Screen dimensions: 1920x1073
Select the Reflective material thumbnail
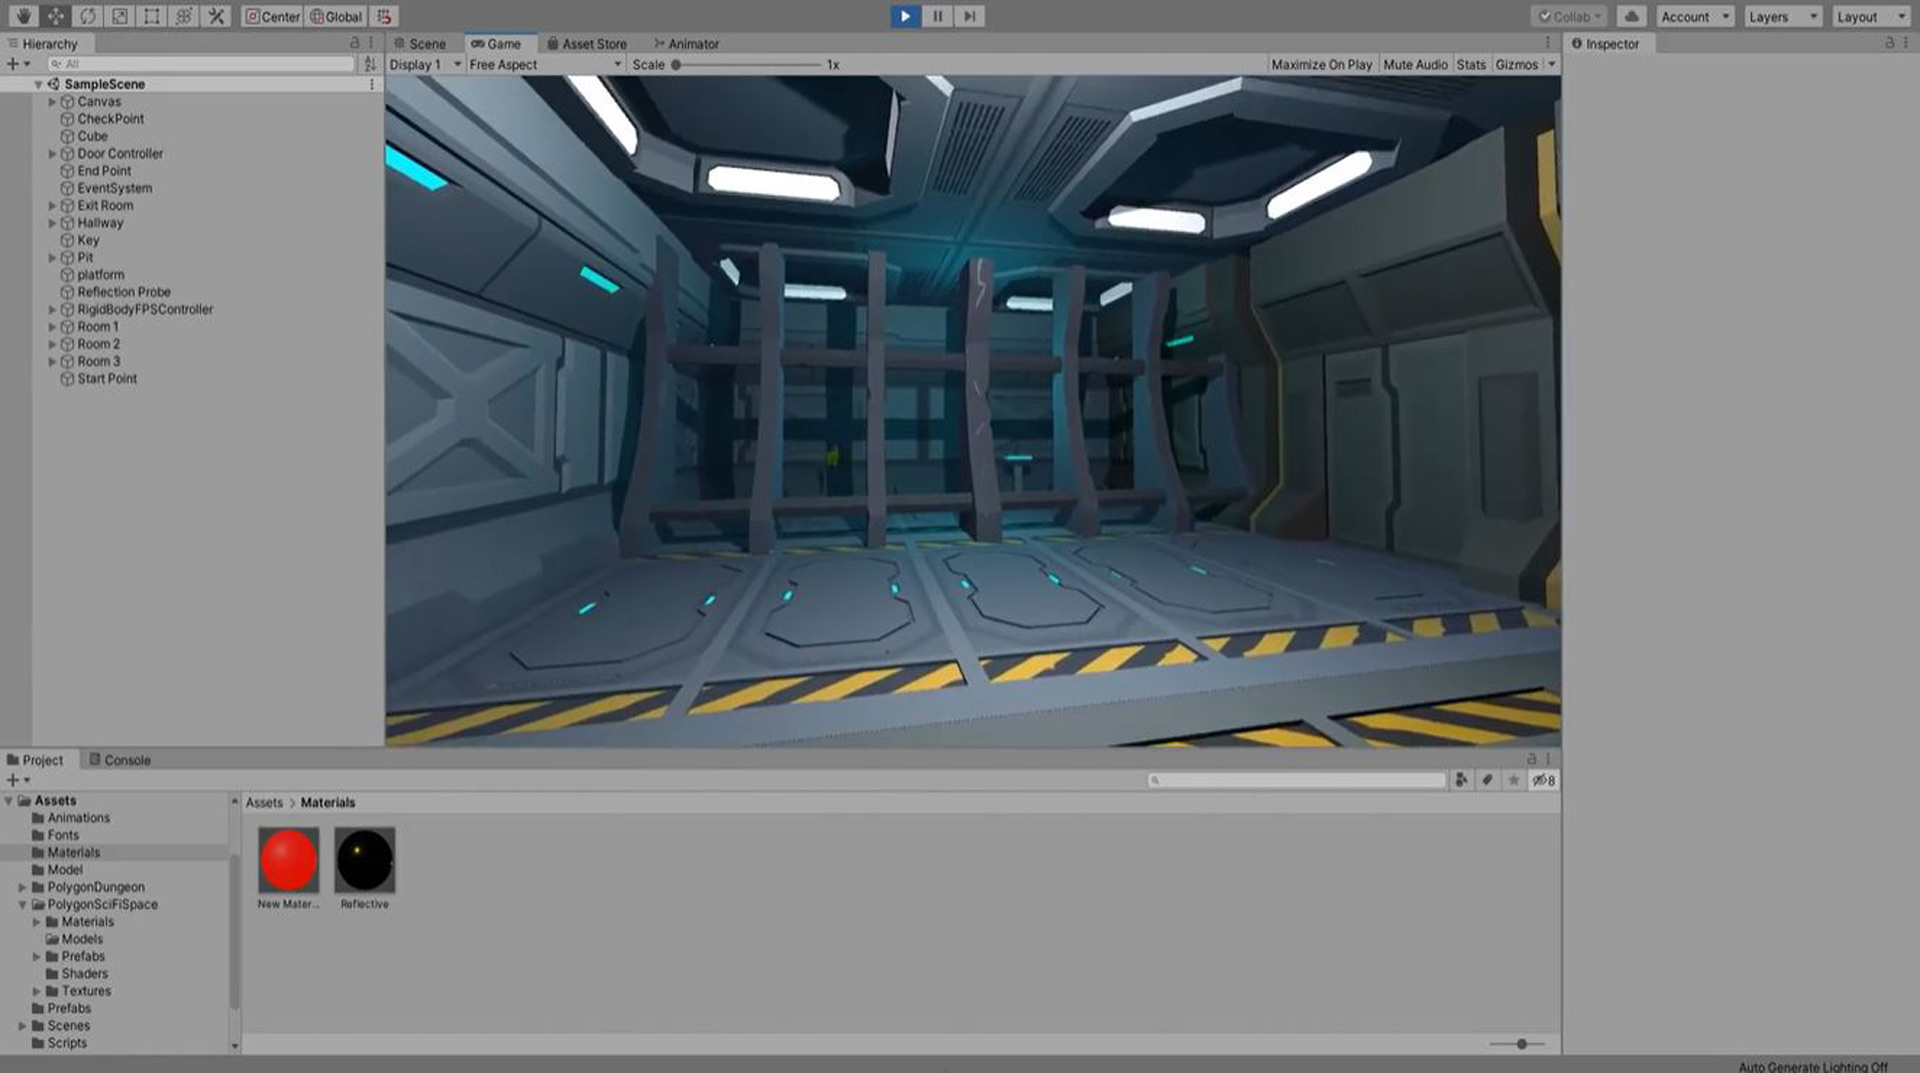tap(365, 860)
